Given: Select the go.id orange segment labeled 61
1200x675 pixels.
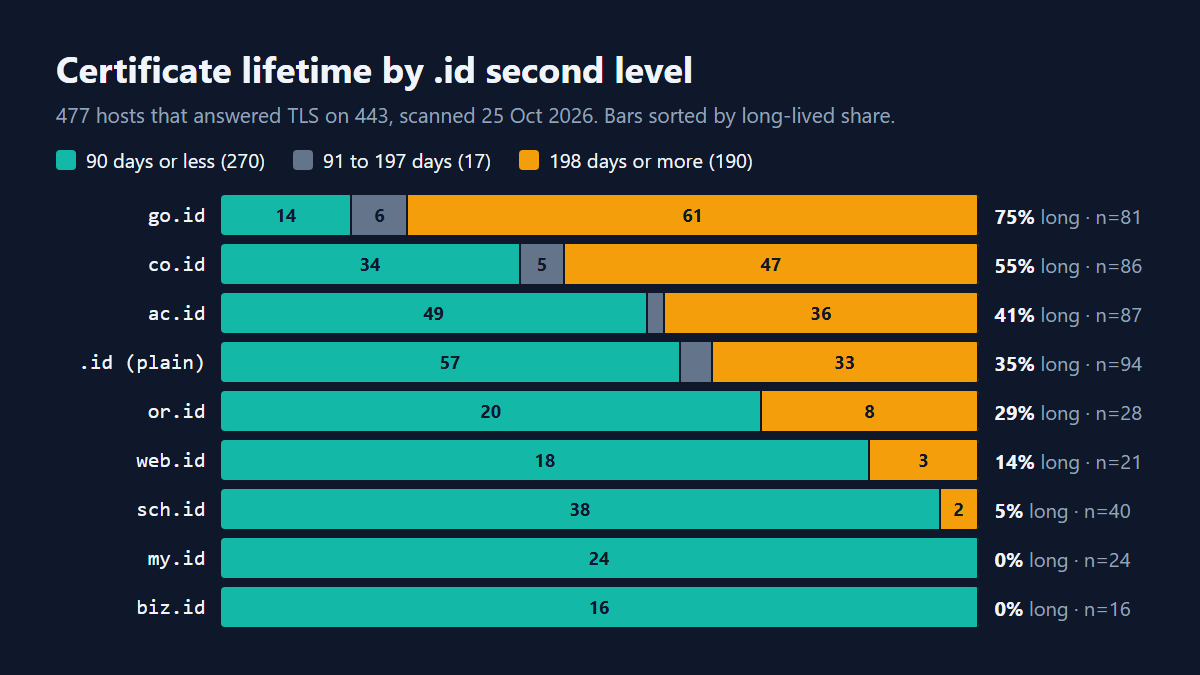Looking at the screenshot, I should pos(692,215).
